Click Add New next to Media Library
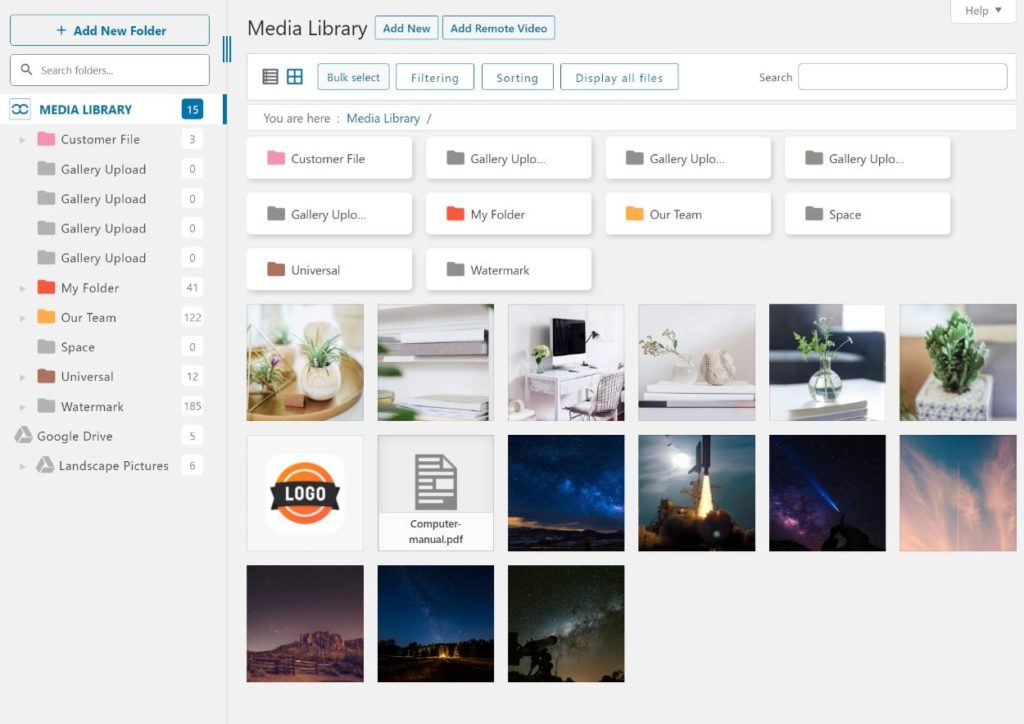This screenshot has width=1024, height=724. 406,28
